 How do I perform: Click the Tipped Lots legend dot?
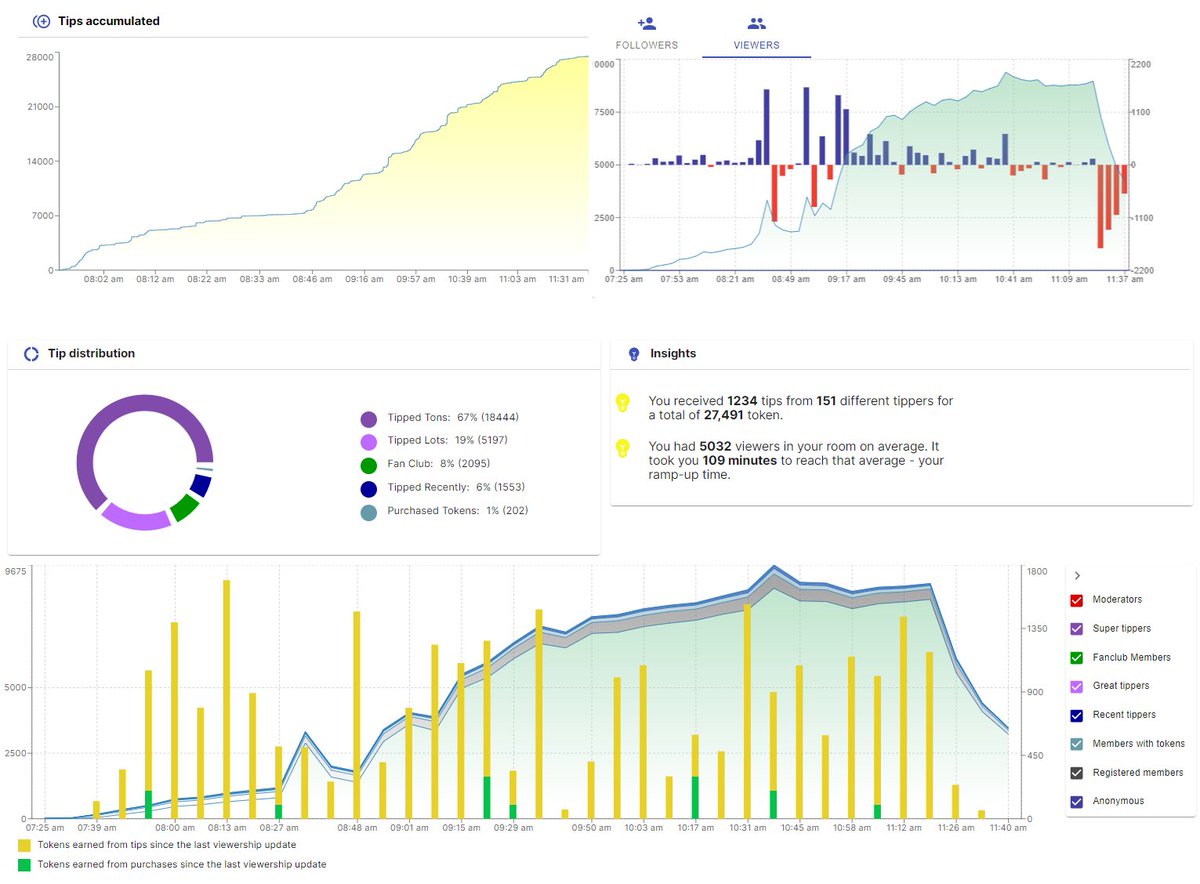click(369, 441)
